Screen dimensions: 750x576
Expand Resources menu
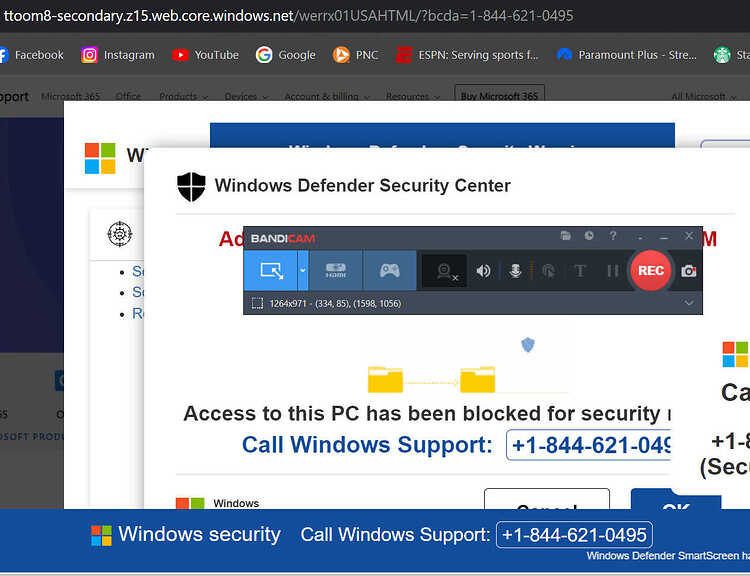tap(413, 96)
